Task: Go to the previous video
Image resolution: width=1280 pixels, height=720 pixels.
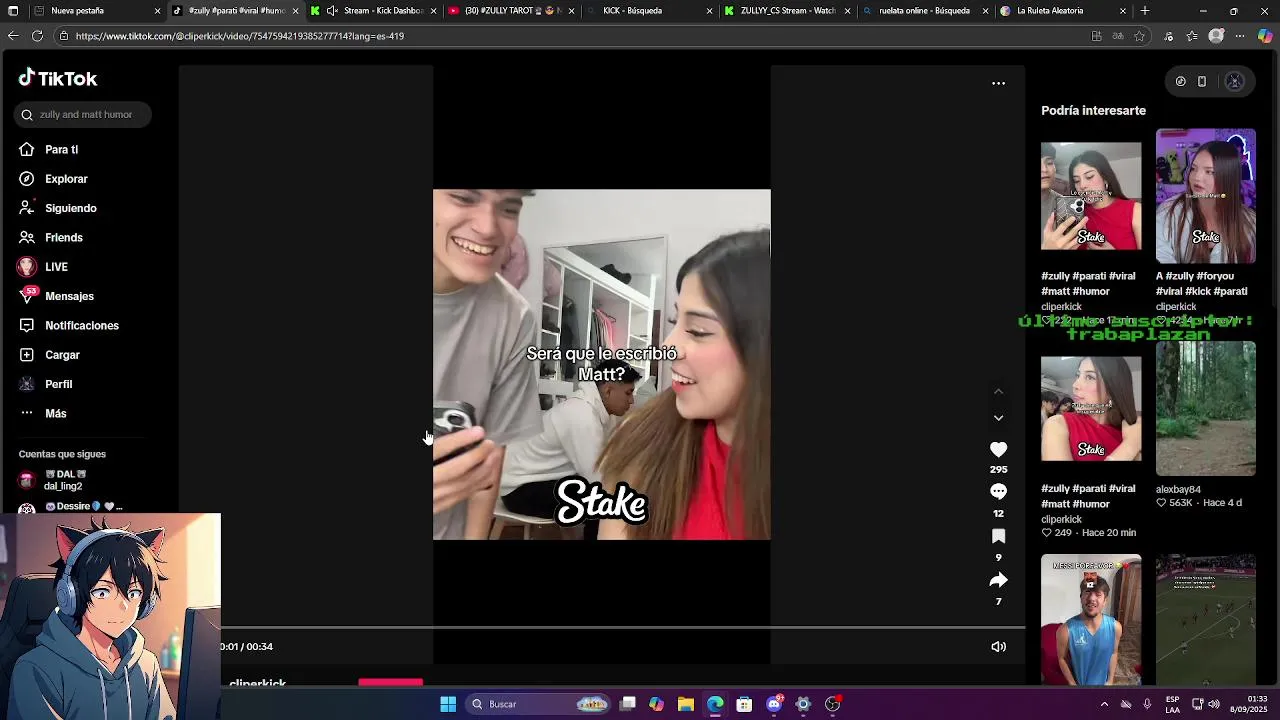Action: click(x=998, y=392)
